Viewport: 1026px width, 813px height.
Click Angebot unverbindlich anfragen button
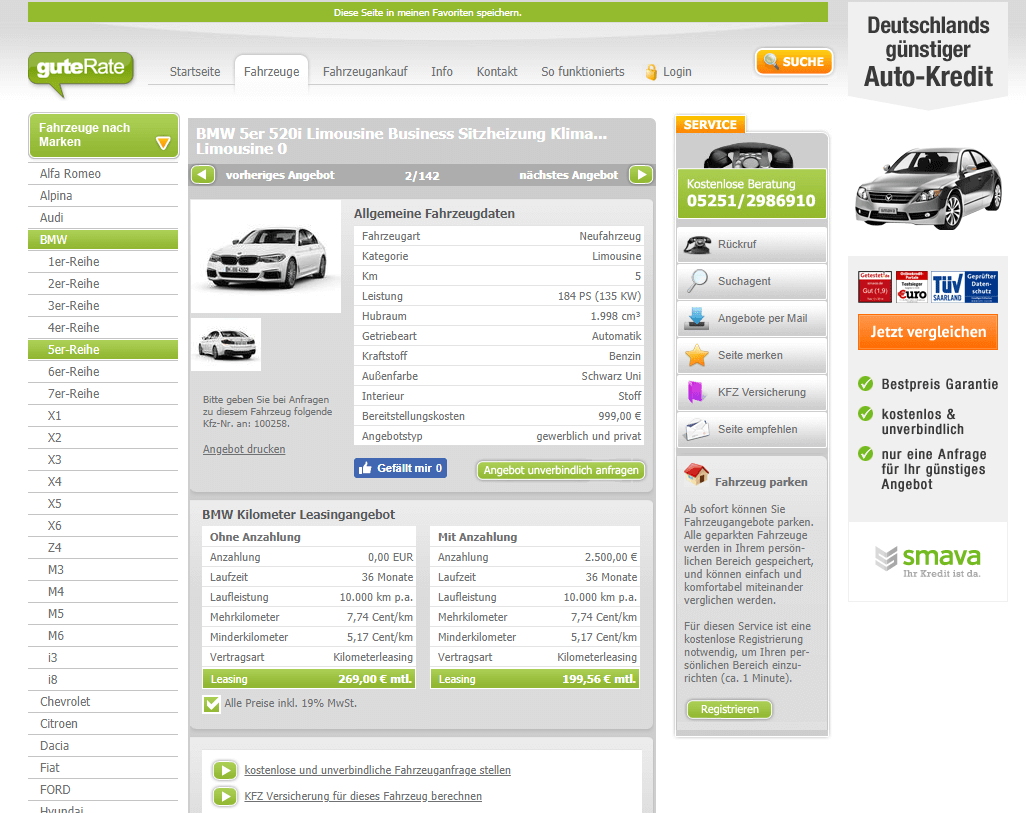tap(561, 470)
